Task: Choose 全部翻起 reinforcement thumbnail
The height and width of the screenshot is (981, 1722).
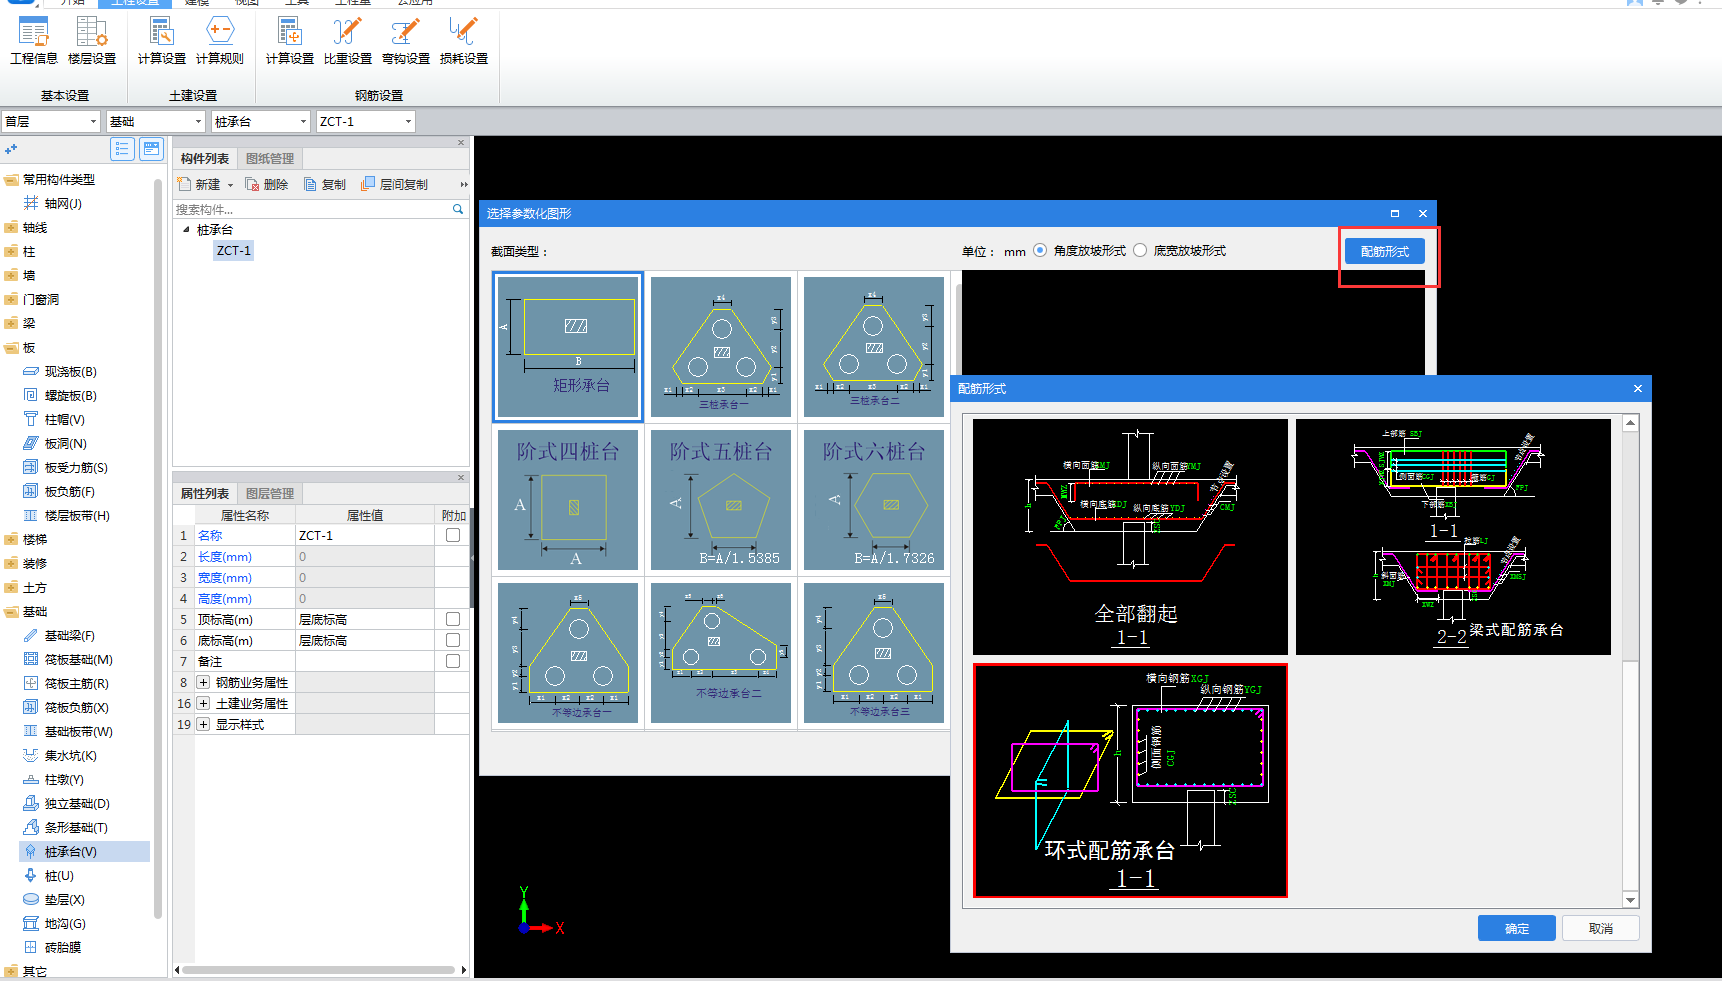Action: pyautogui.click(x=1130, y=537)
